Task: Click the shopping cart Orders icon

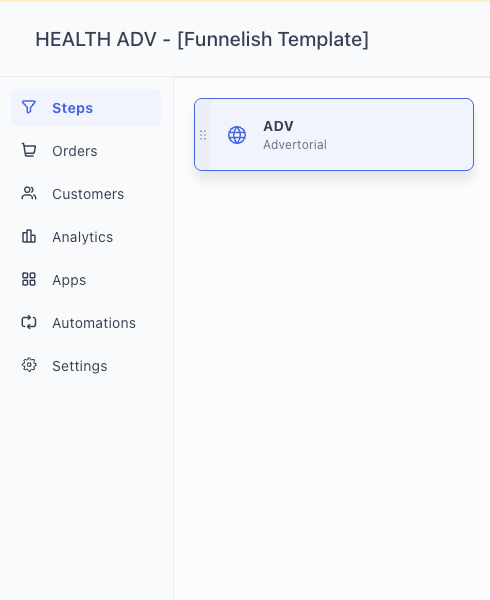Action: 29,150
